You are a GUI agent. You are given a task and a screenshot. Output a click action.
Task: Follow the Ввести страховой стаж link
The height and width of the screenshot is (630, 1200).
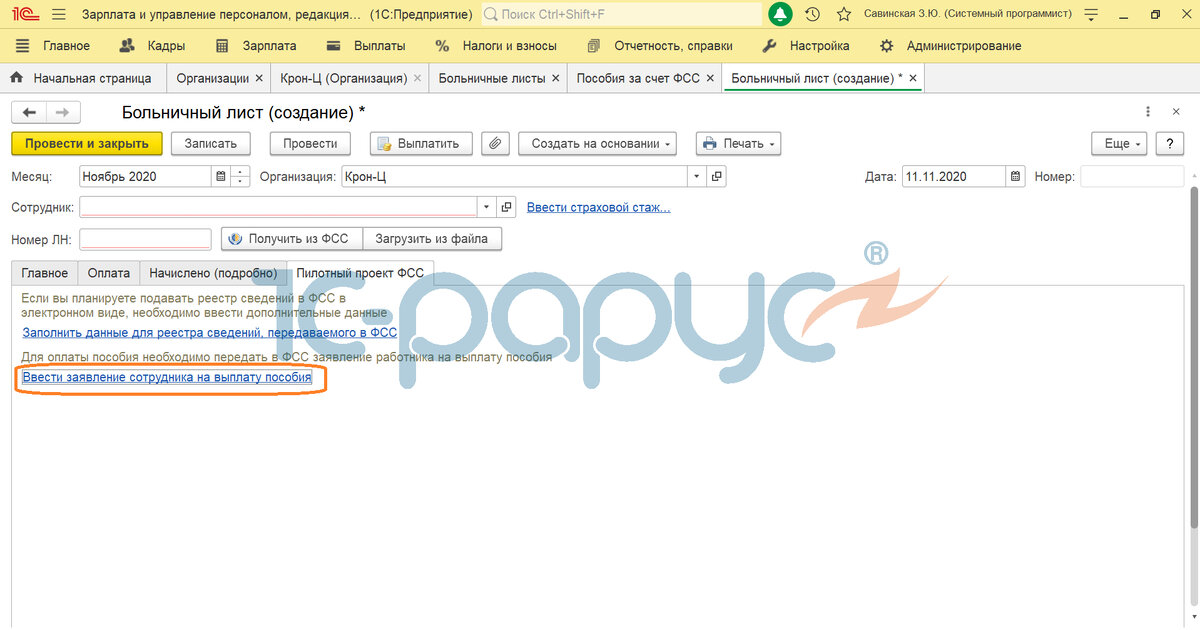point(599,207)
